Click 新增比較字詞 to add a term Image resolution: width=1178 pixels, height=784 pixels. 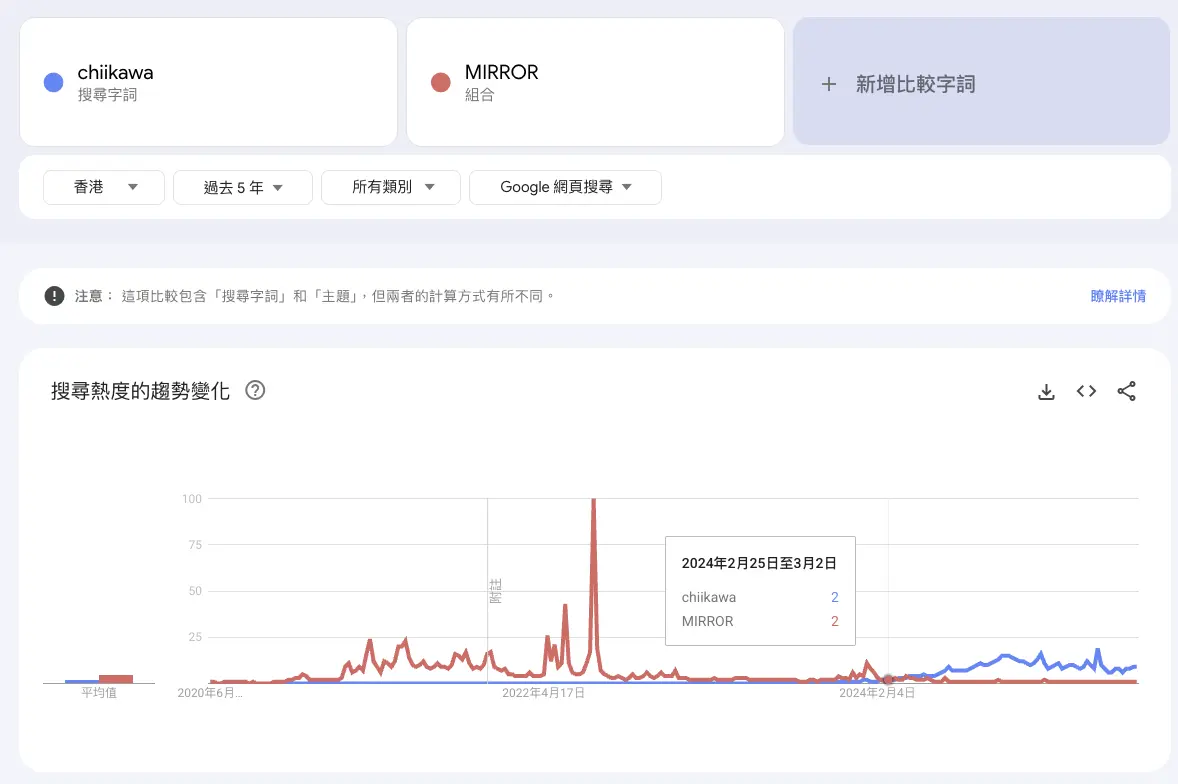click(981, 82)
